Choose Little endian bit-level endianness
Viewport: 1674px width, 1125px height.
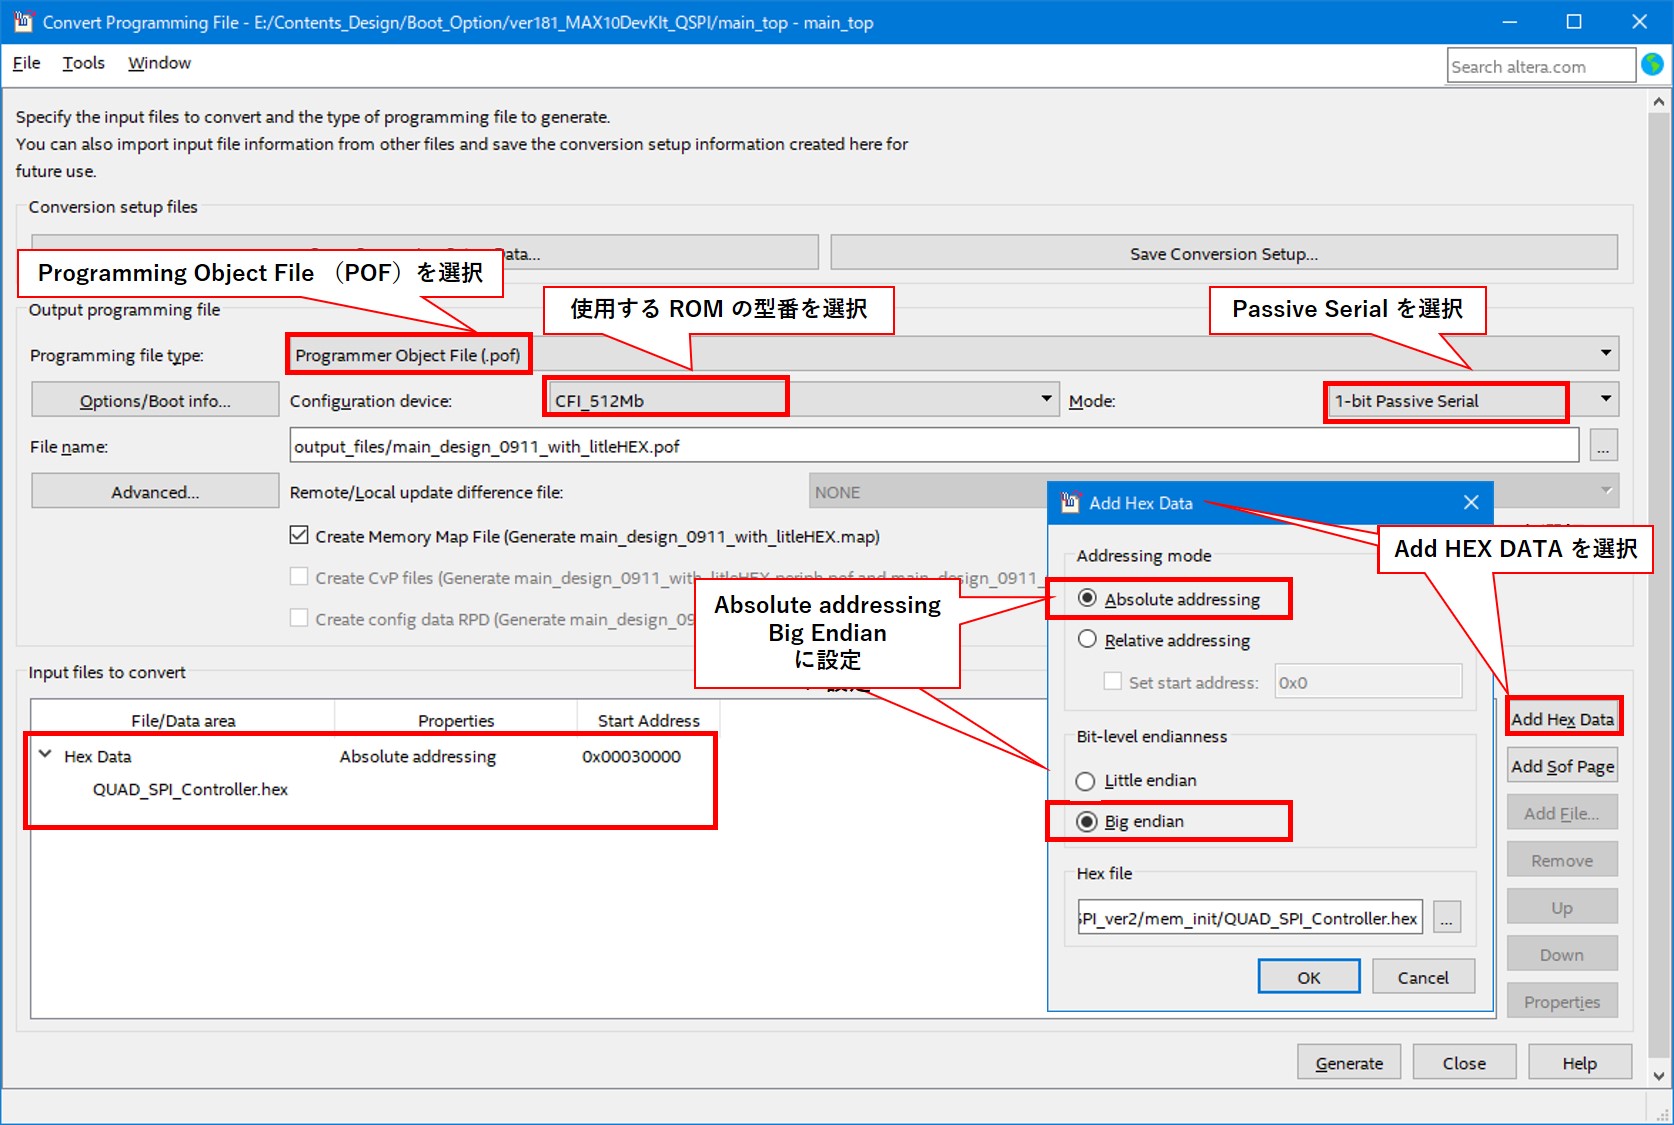(x=1086, y=781)
